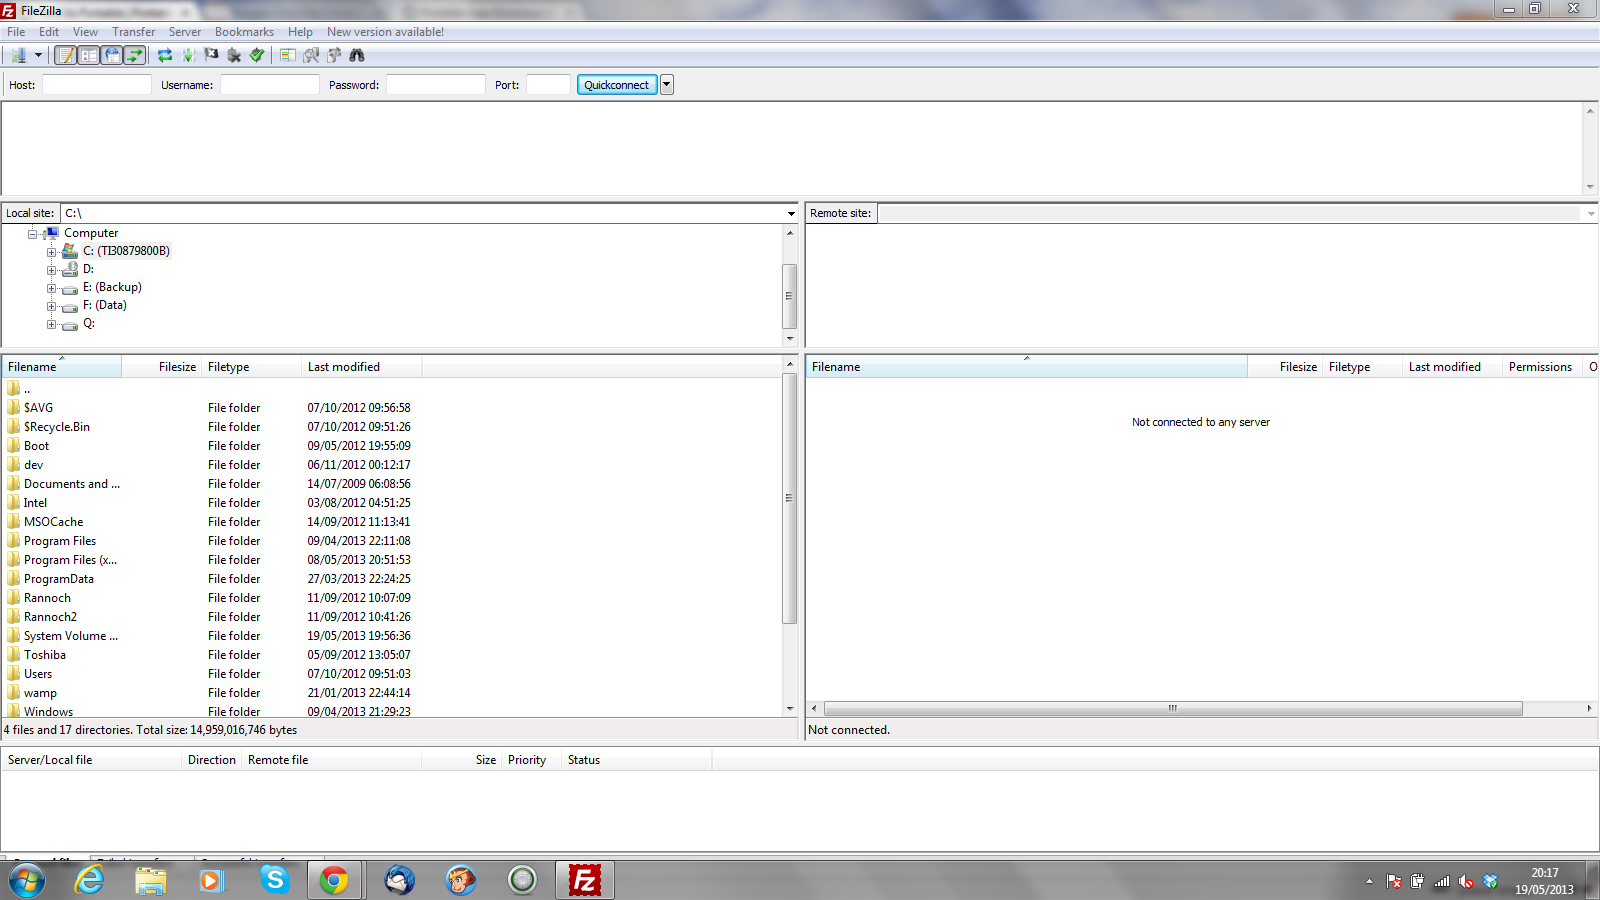The height and width of the screenshot is (900, 1600).
Task: Select F: (Data) in local tree
Action: (x=105, y=305)
